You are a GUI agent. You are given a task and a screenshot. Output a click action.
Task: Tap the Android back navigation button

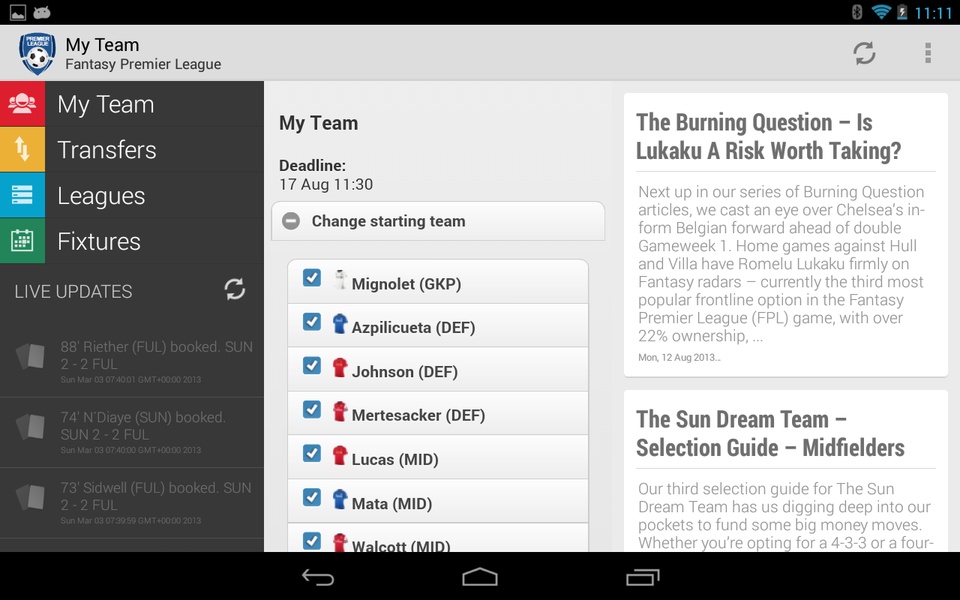coord(318,577)
